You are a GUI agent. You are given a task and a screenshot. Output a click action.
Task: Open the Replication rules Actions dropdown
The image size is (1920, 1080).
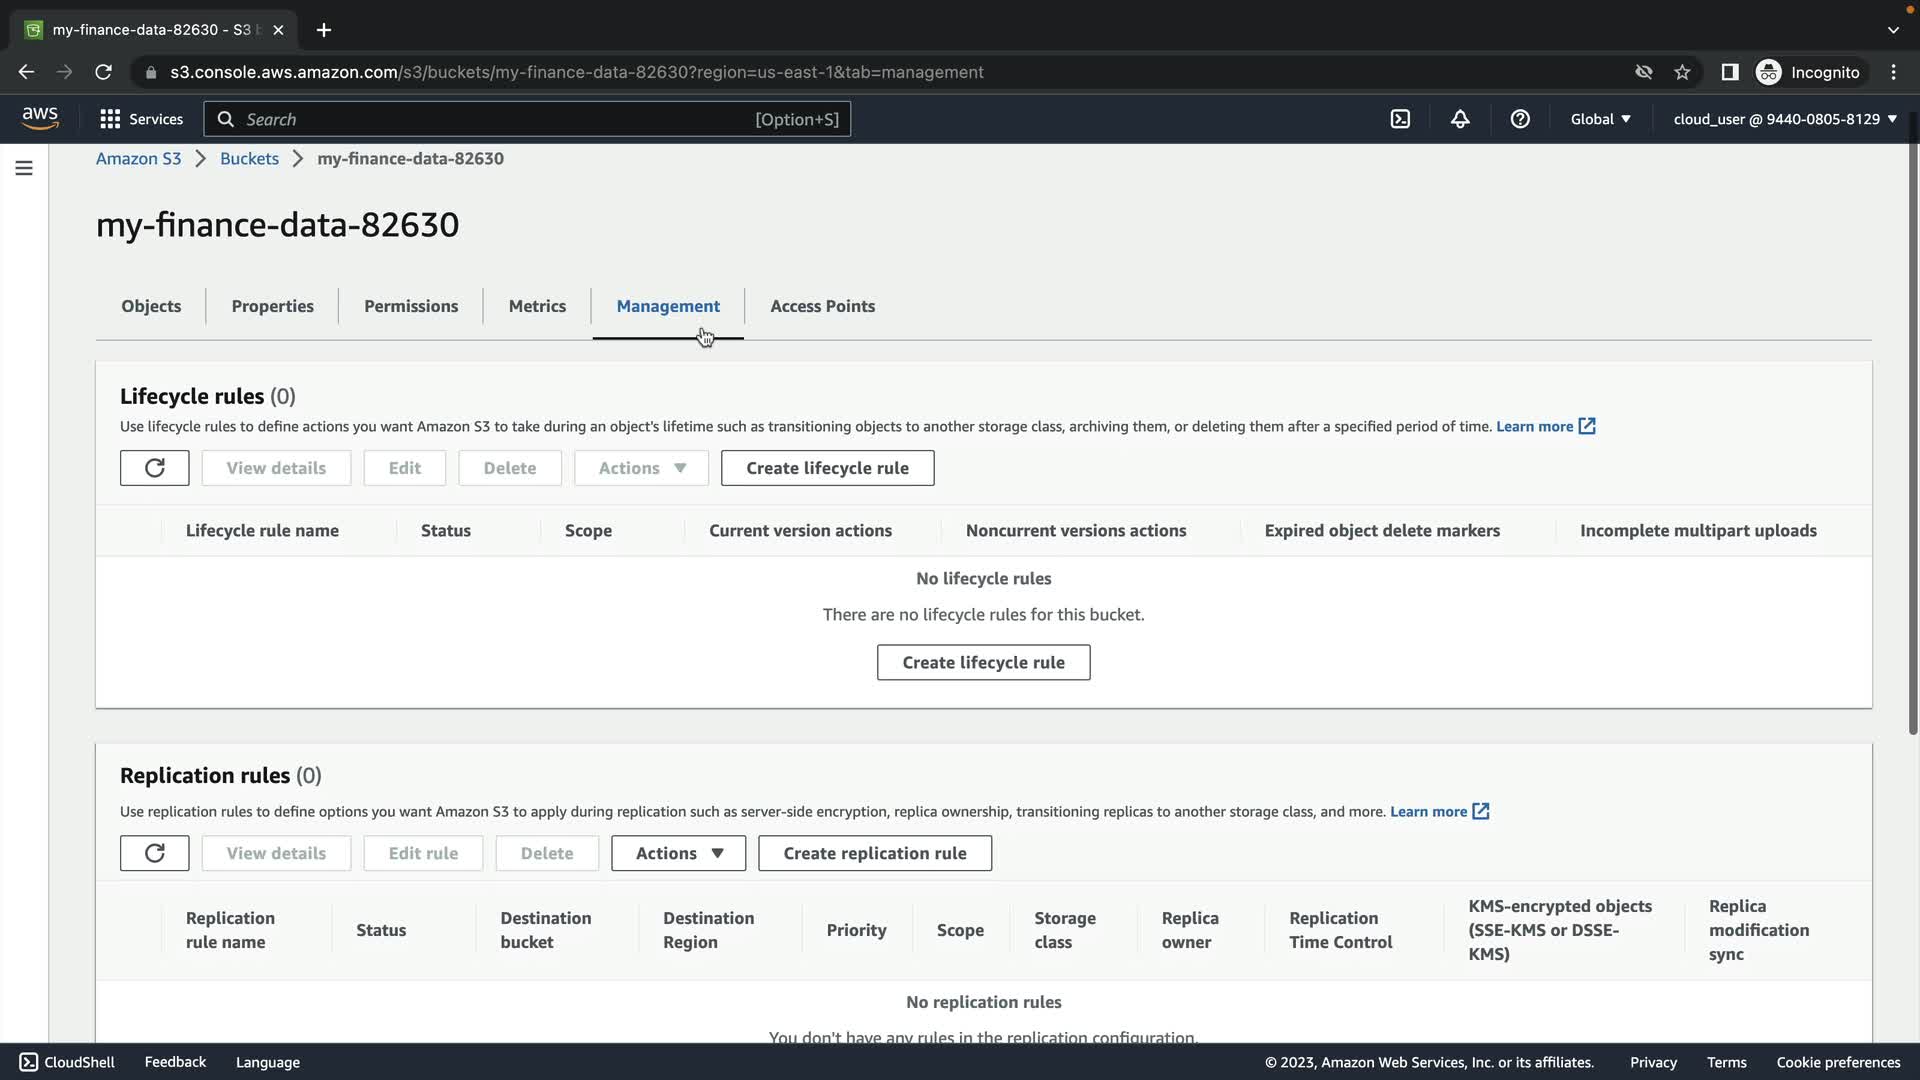pyautogui.click(x=678, y=853)
